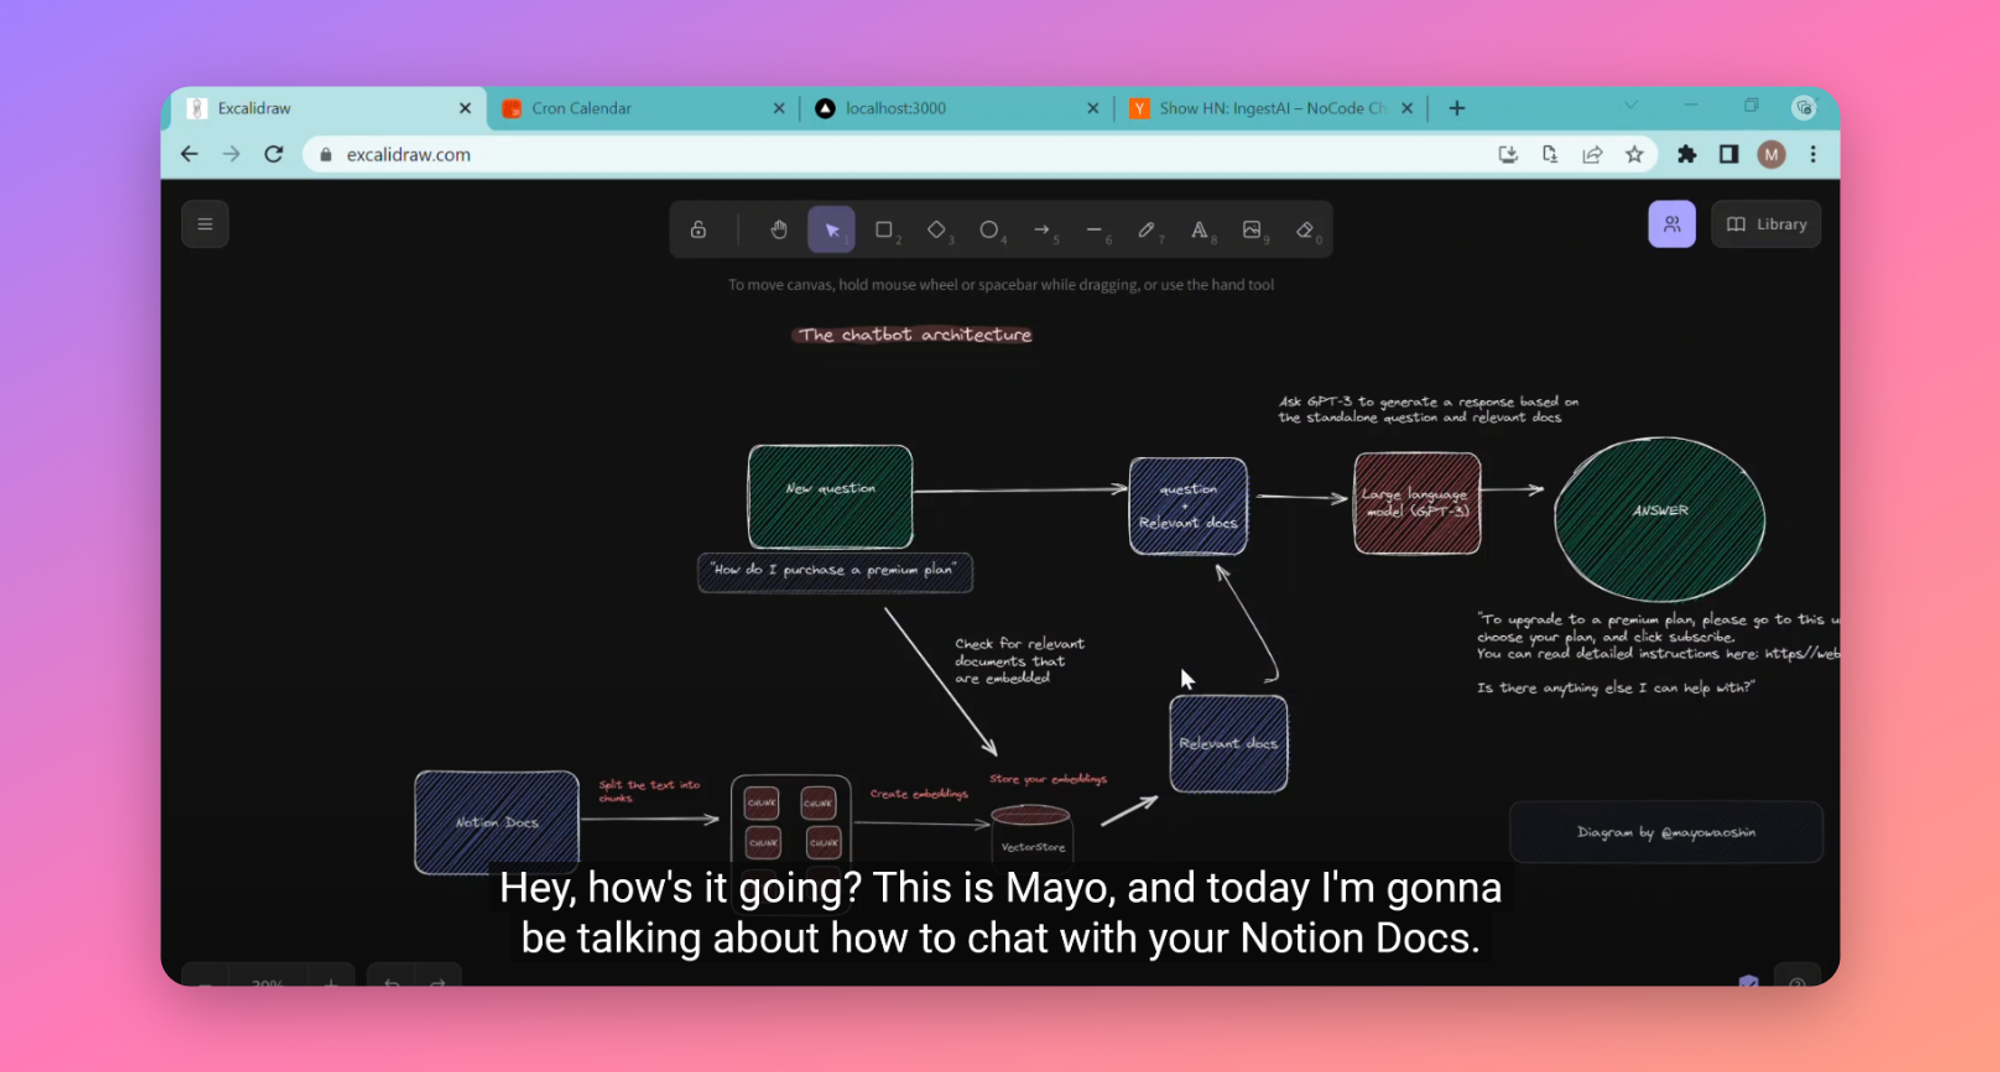2000x1072 pixels.
Task: Select the green ANSWER ellipse
Action: click(1660, 519)
